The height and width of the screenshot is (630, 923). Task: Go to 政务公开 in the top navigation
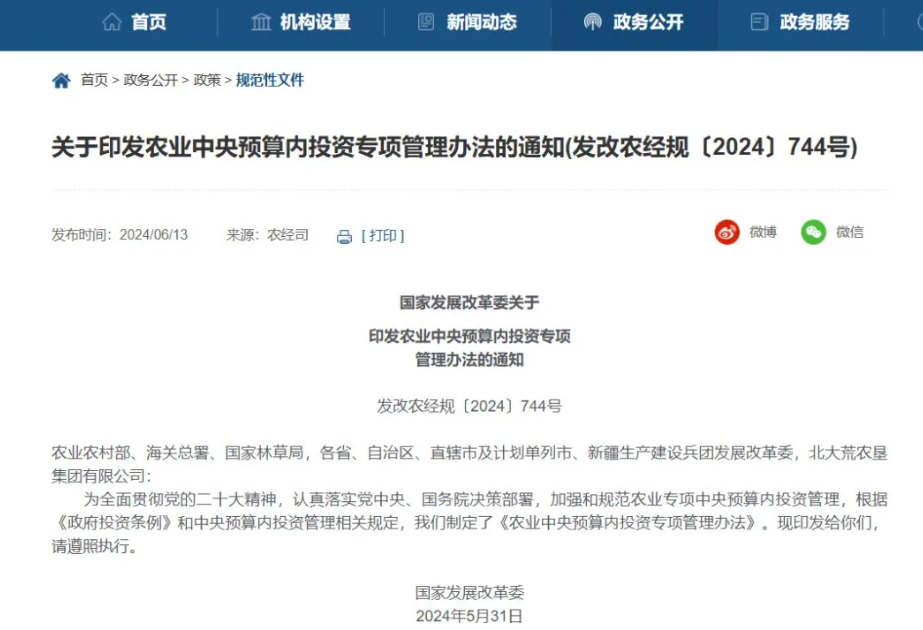(x=634, y=22)
